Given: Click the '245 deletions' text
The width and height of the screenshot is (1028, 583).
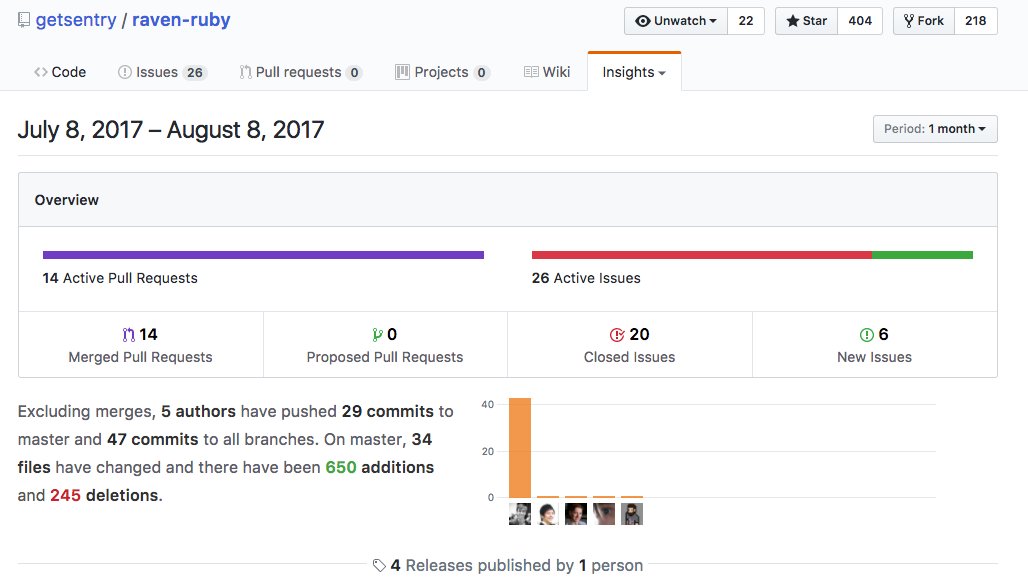Looking at the screenshot, I should pyautogui.click(x=106, y=495).
